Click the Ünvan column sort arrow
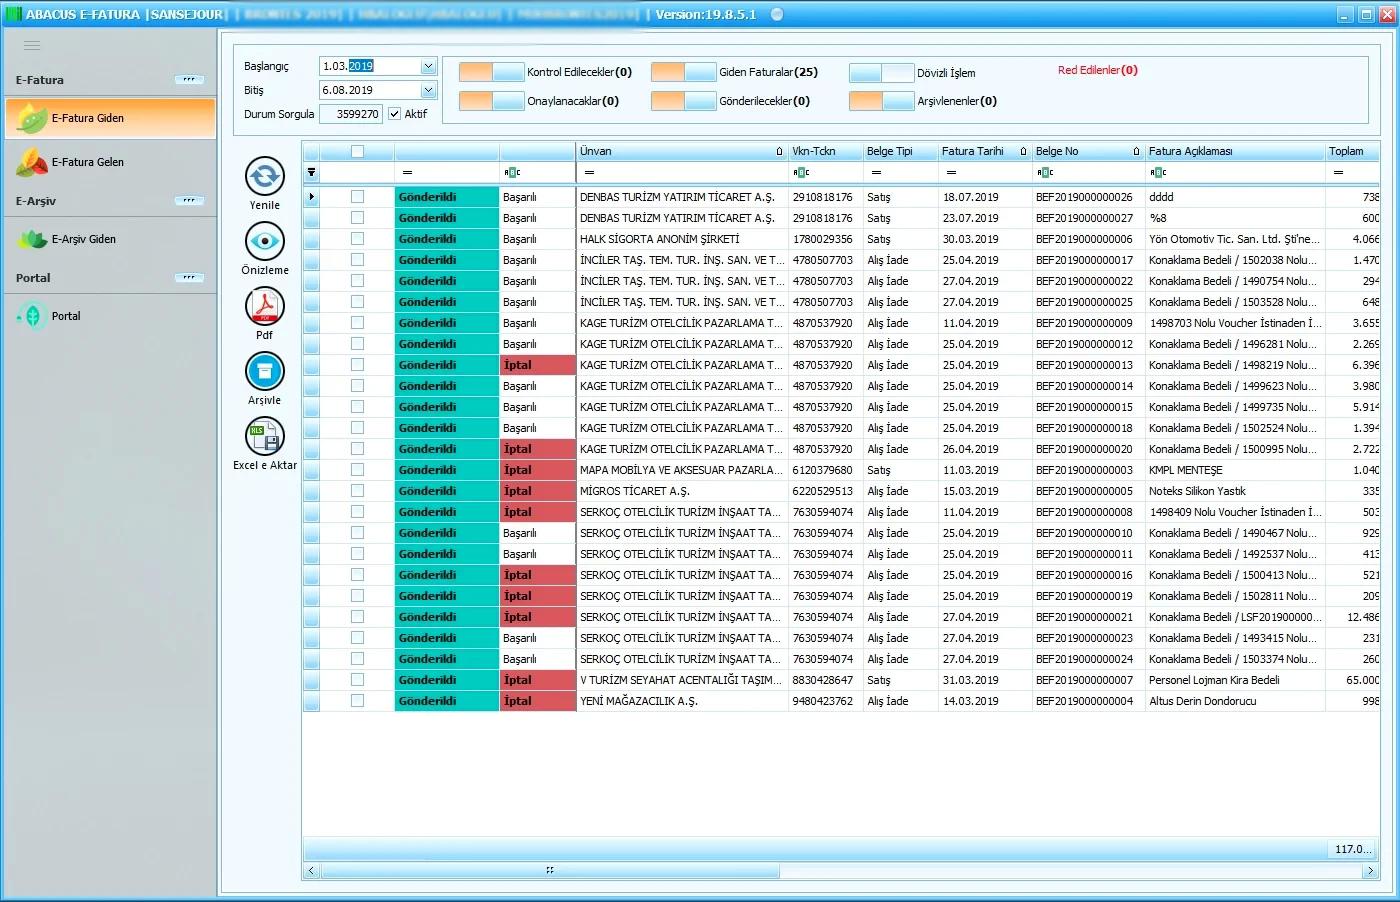Viewport: 1400px width, 902px height. (x=779, y=152)
